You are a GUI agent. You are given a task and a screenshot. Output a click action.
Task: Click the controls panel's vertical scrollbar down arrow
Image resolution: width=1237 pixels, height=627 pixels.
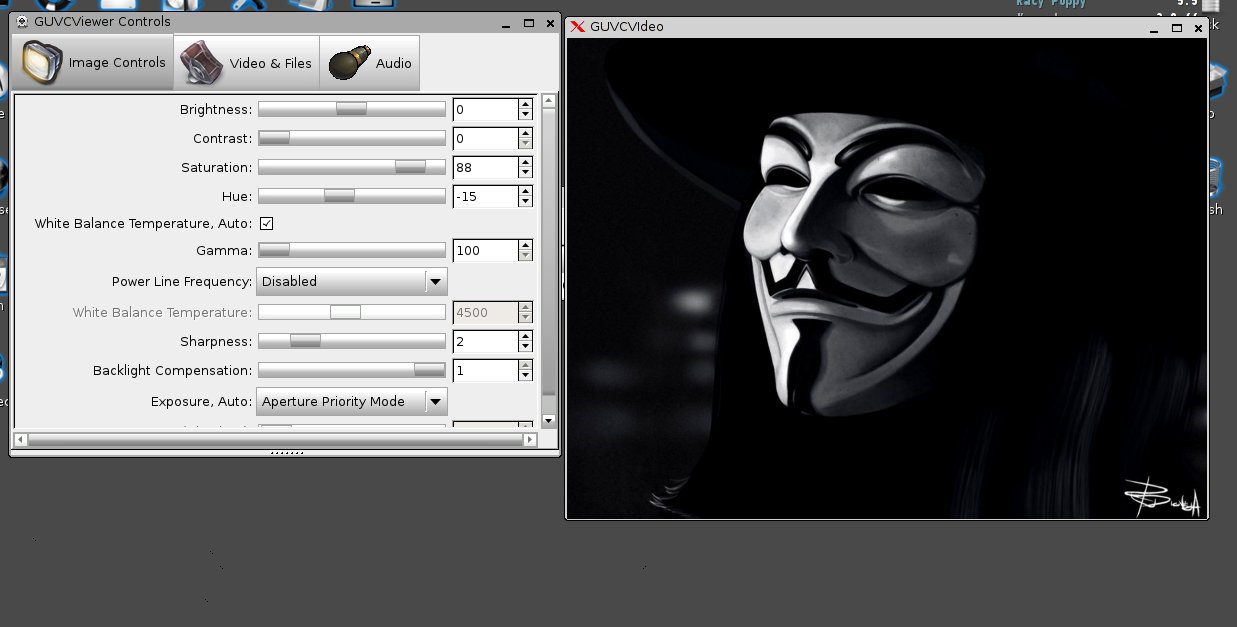(x=548, y=421)
